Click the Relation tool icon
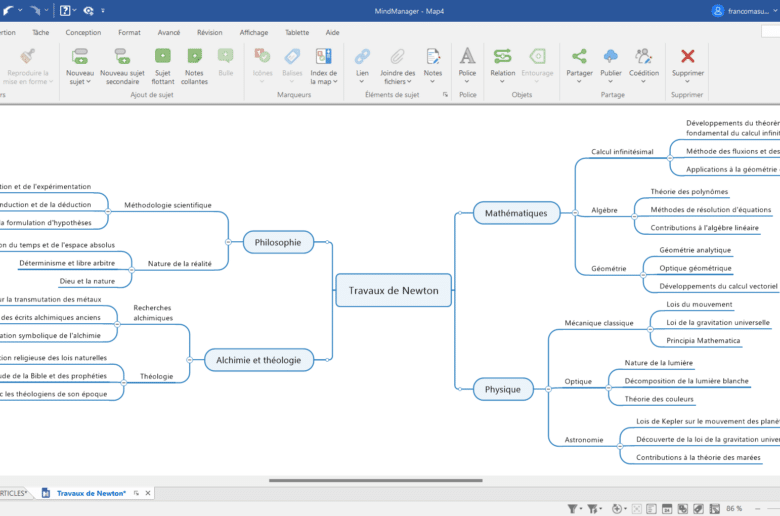The image size is (780, 516). [x=502, y=57]
